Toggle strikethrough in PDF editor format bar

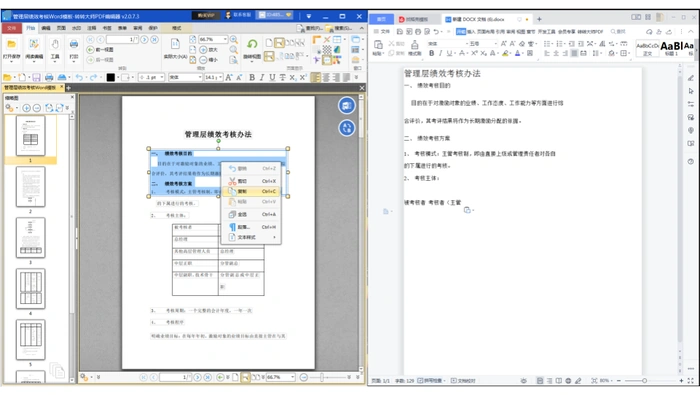[282, 78]
